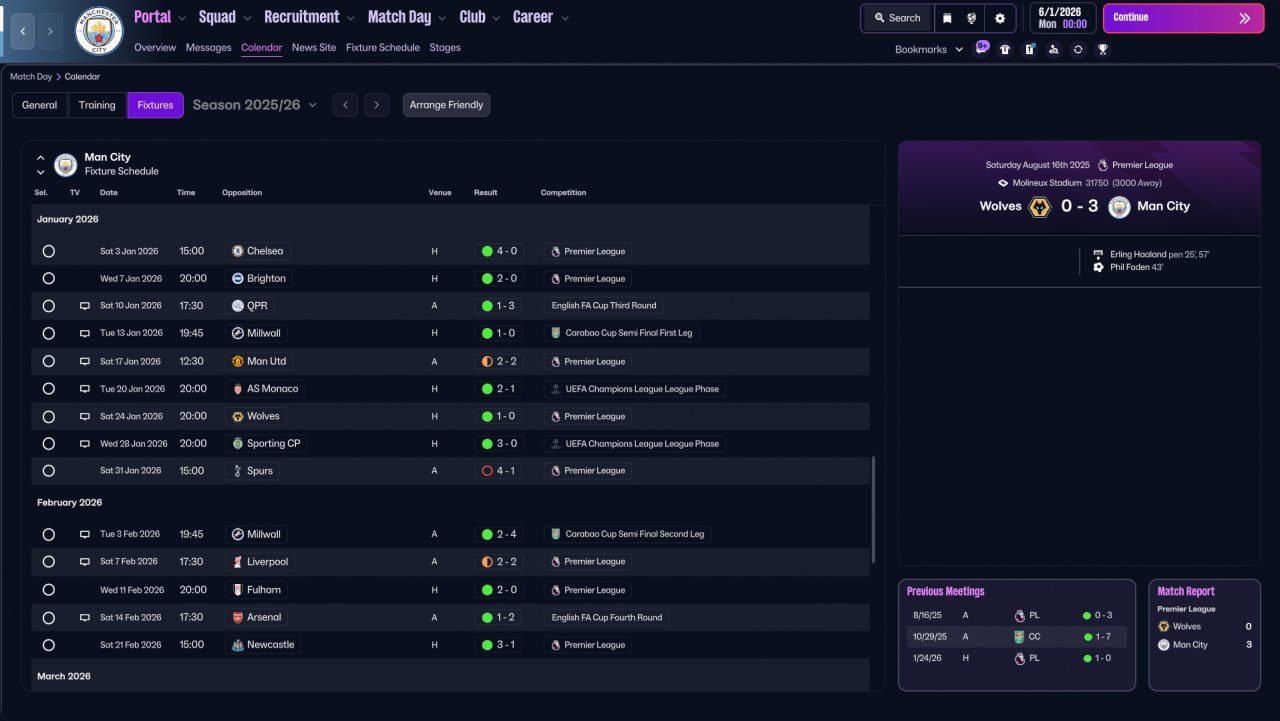The image size is (1280, 721).
Task: Open the News Site tab
Action: (x=314, y=48)
